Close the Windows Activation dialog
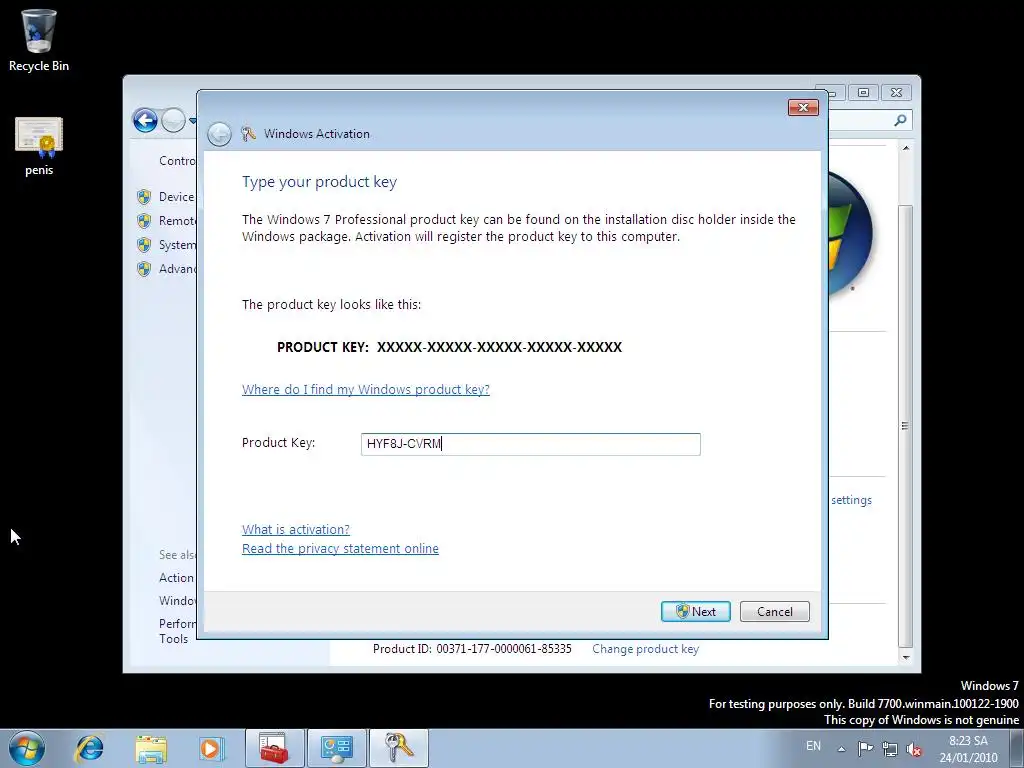 [x=803, y=107]
